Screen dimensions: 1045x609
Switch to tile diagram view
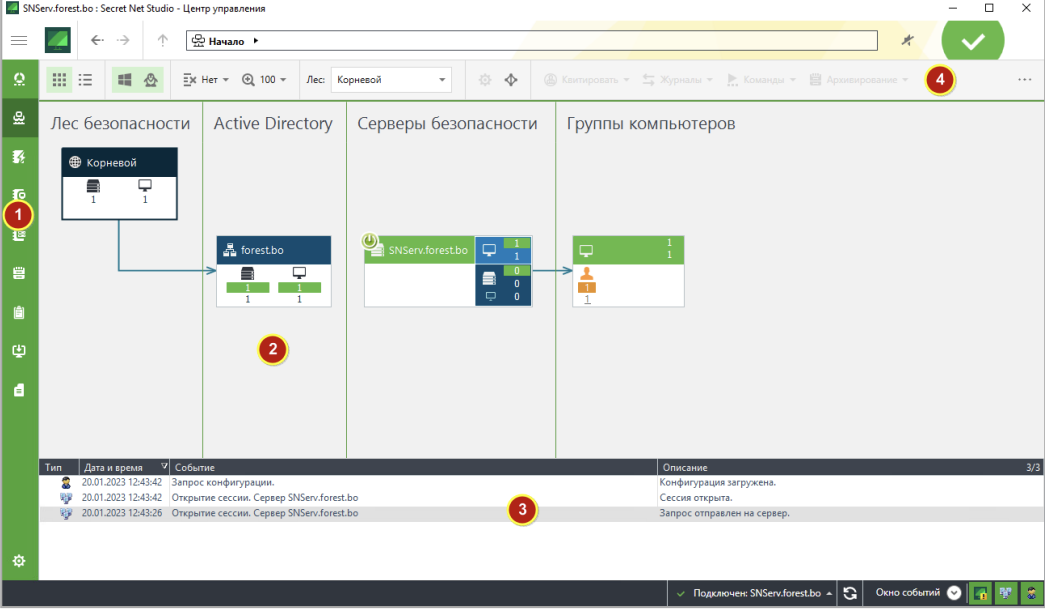click(59, 80)
